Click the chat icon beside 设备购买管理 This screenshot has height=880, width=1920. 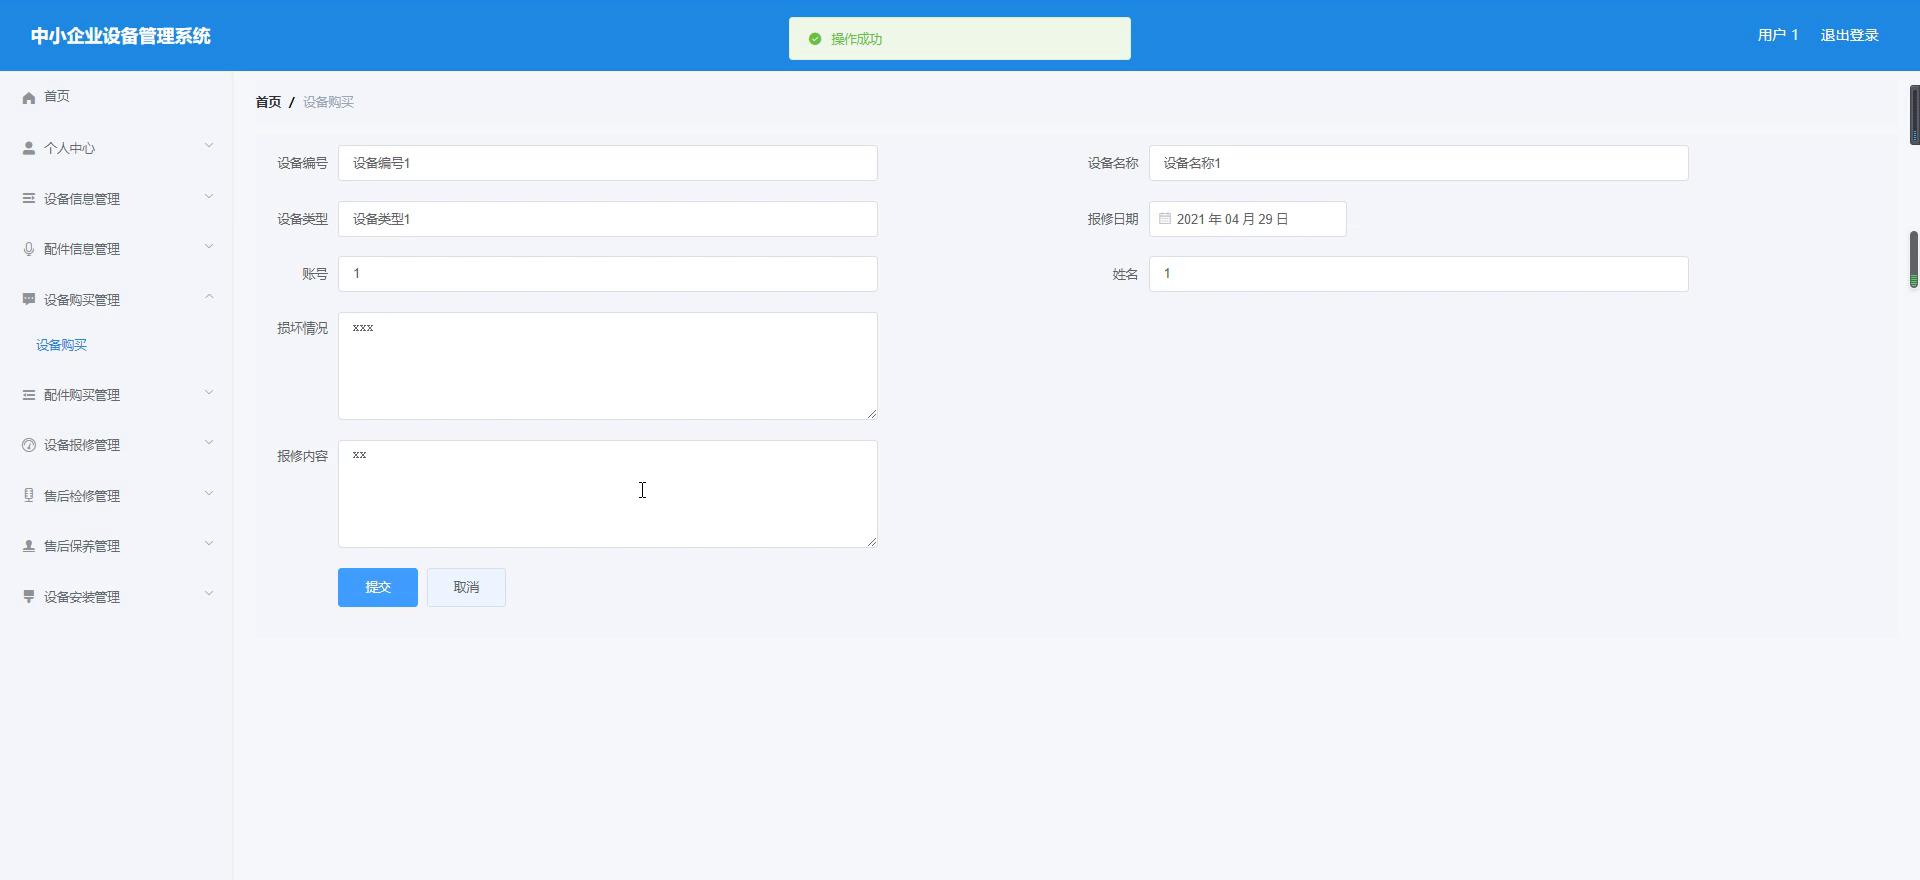[29, 299]
